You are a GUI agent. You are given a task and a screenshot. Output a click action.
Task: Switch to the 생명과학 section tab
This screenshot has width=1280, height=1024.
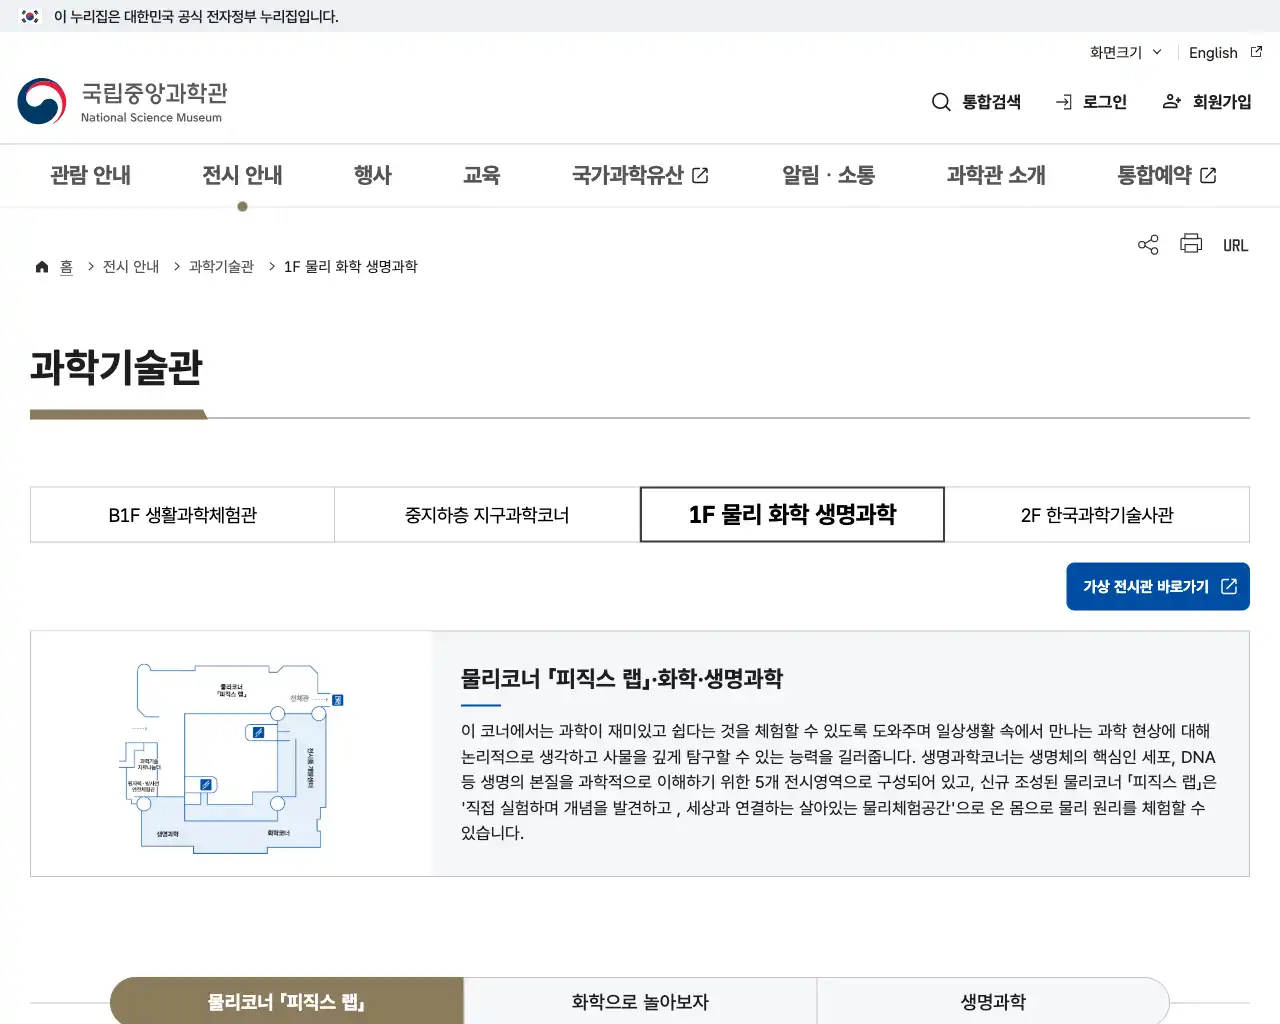(993, 1001)
